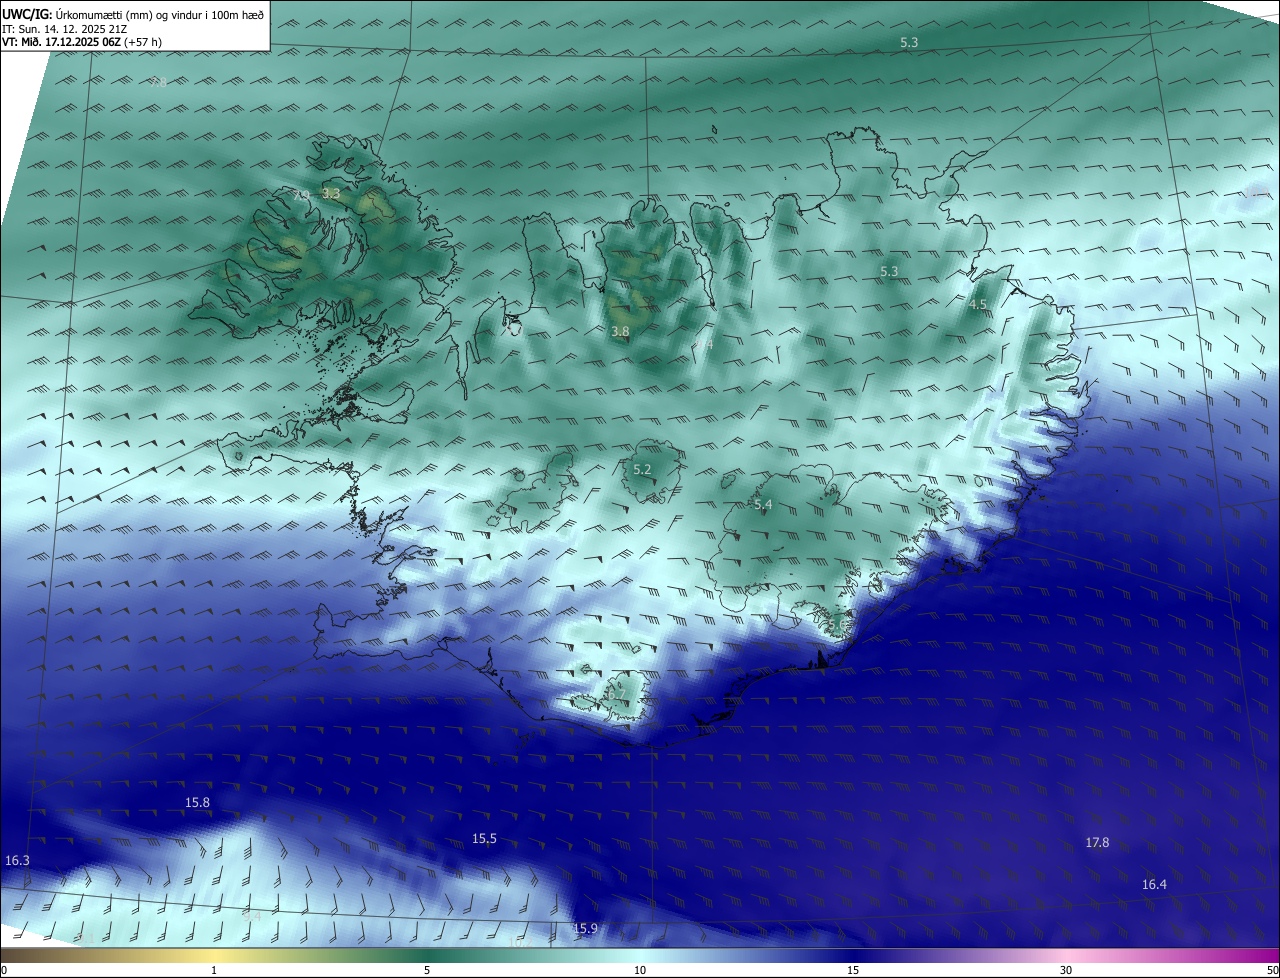Click the title text "Úrkomumætti (mm) og vindur í 100m hæð"
This screenshot has width=1280, height=978.
click(x=158, y=14)
